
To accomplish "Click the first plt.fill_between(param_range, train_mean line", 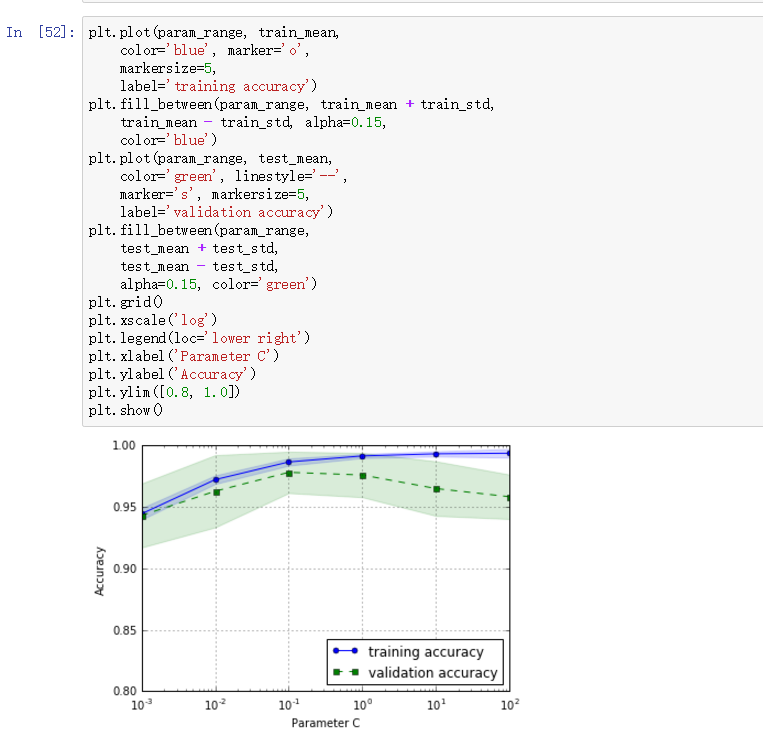I will click(291, 105).
